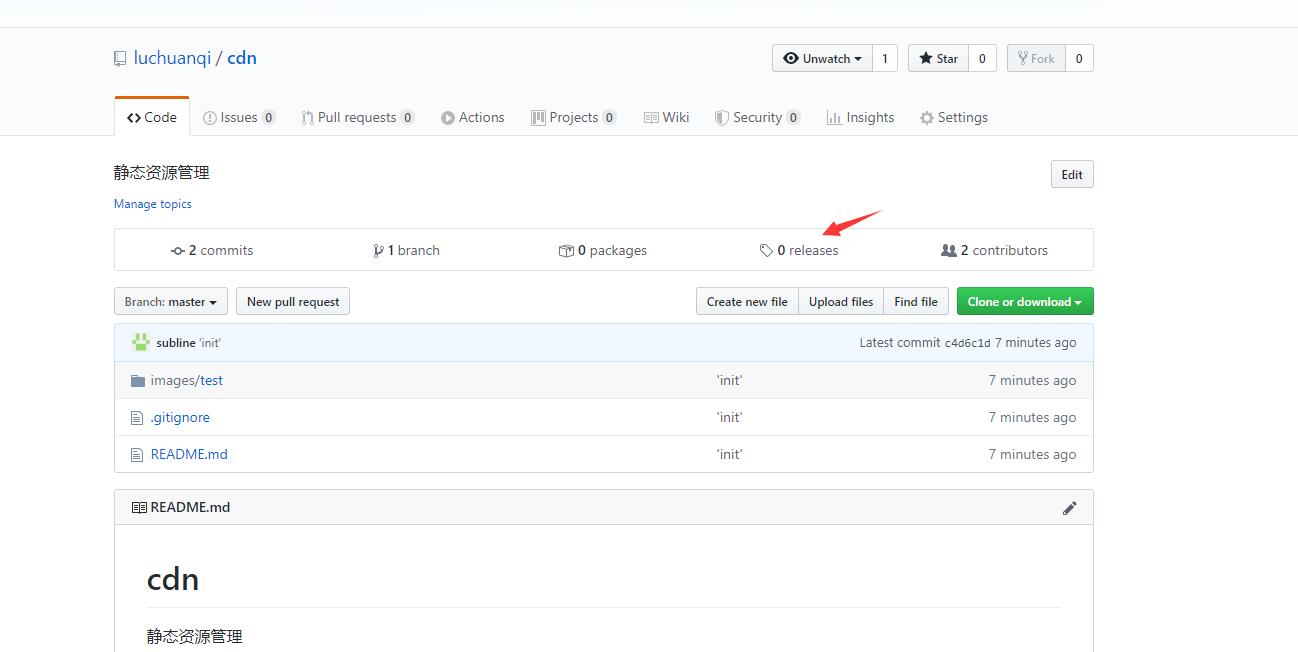Click the watchers count 1
The image size is (1298, 652).
click(885, 58)
